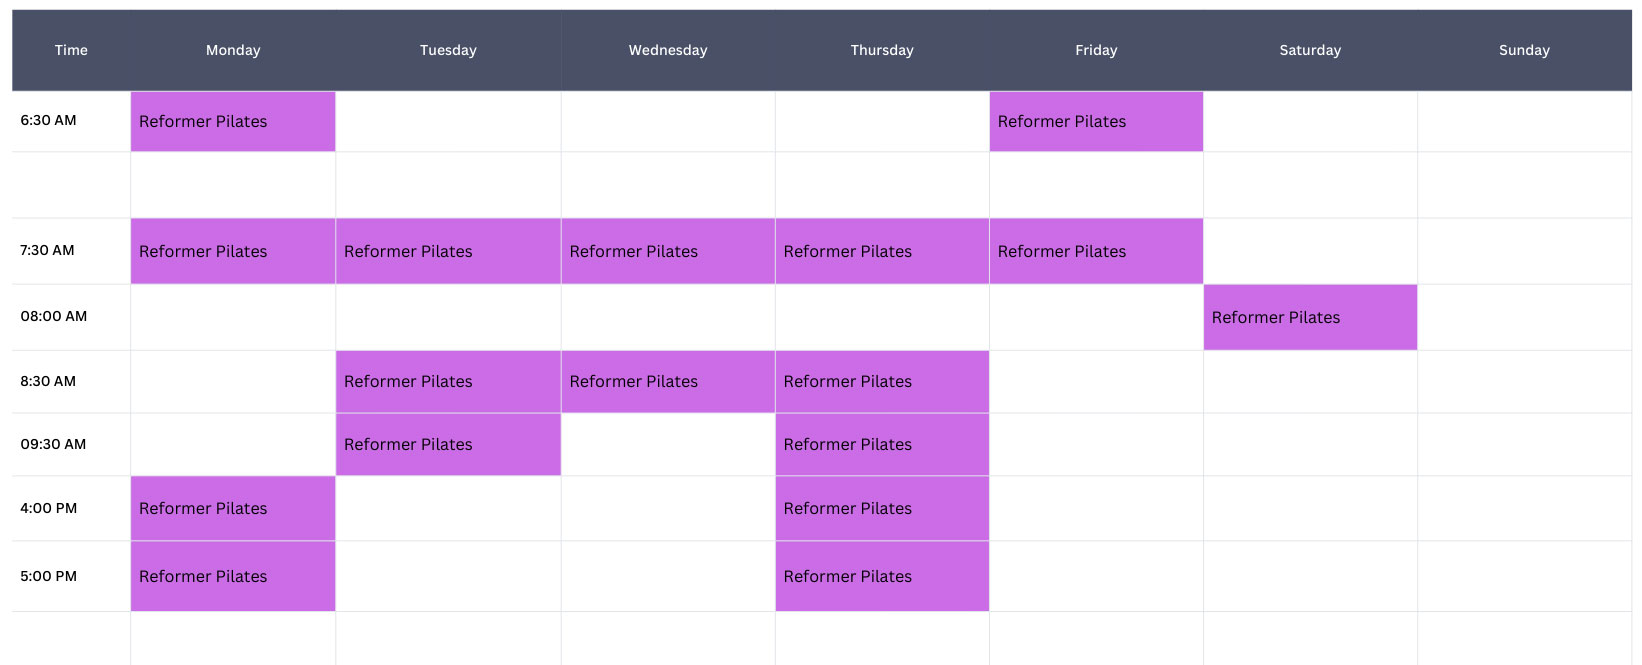The height and width of the screenshot is (665, 1642).
Task: Open Monday 6:30 AM Reformer Pilates class
Action: click(233, 122)
